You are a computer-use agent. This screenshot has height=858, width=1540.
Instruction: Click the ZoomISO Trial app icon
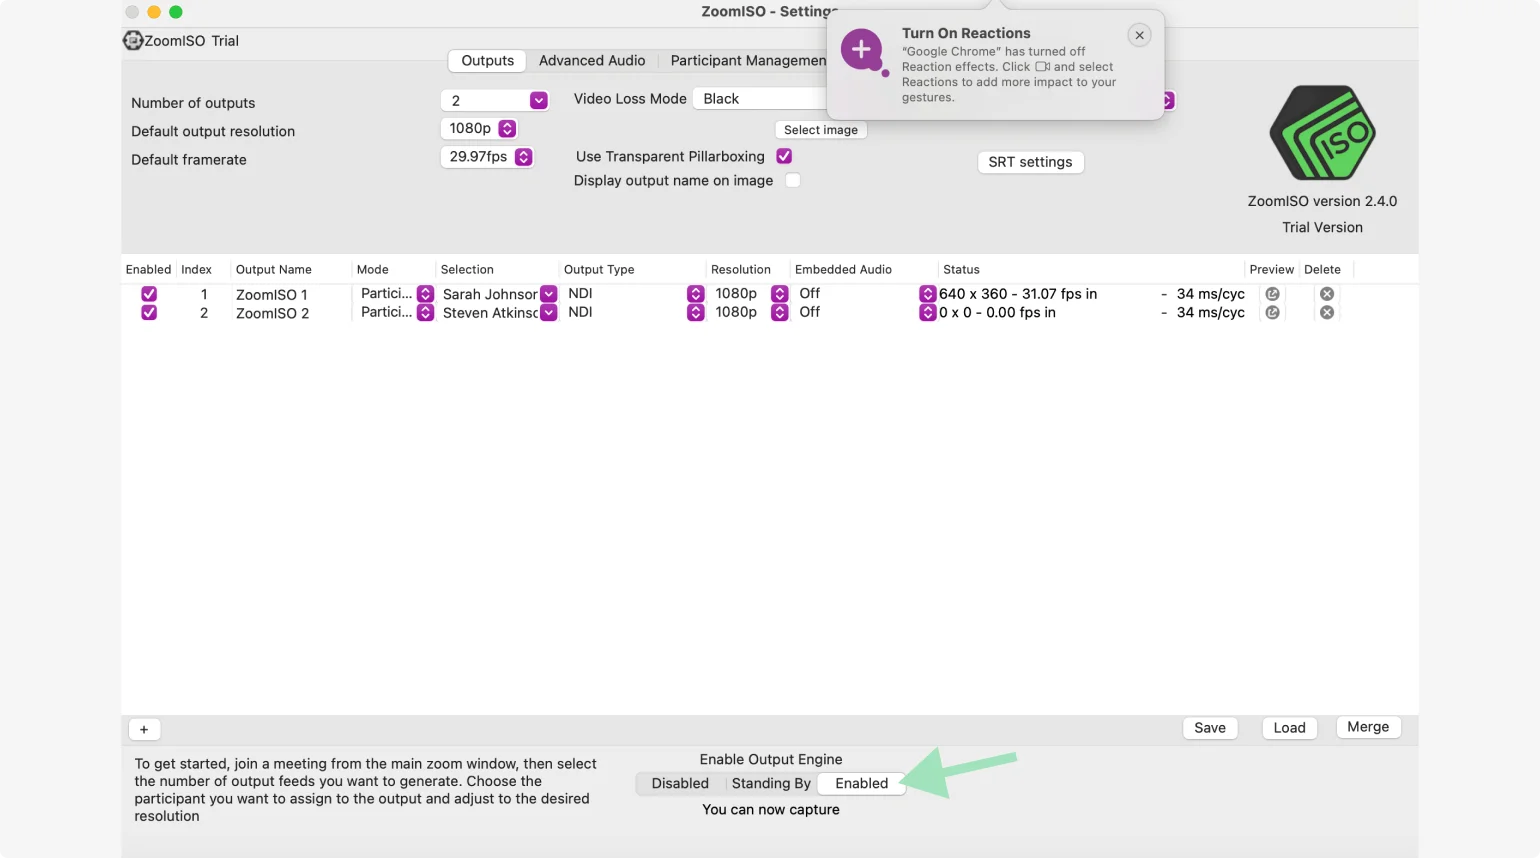(x=133, y=40)
